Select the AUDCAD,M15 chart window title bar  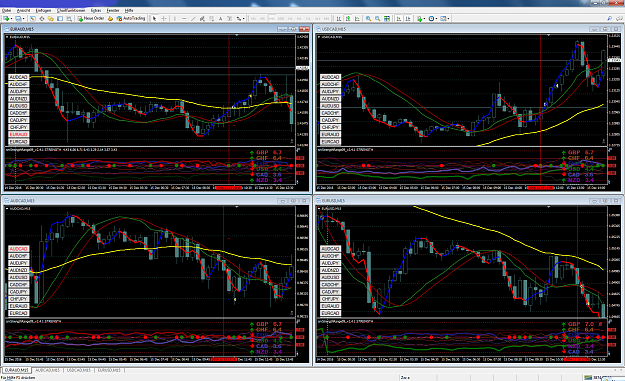[156, 200]
